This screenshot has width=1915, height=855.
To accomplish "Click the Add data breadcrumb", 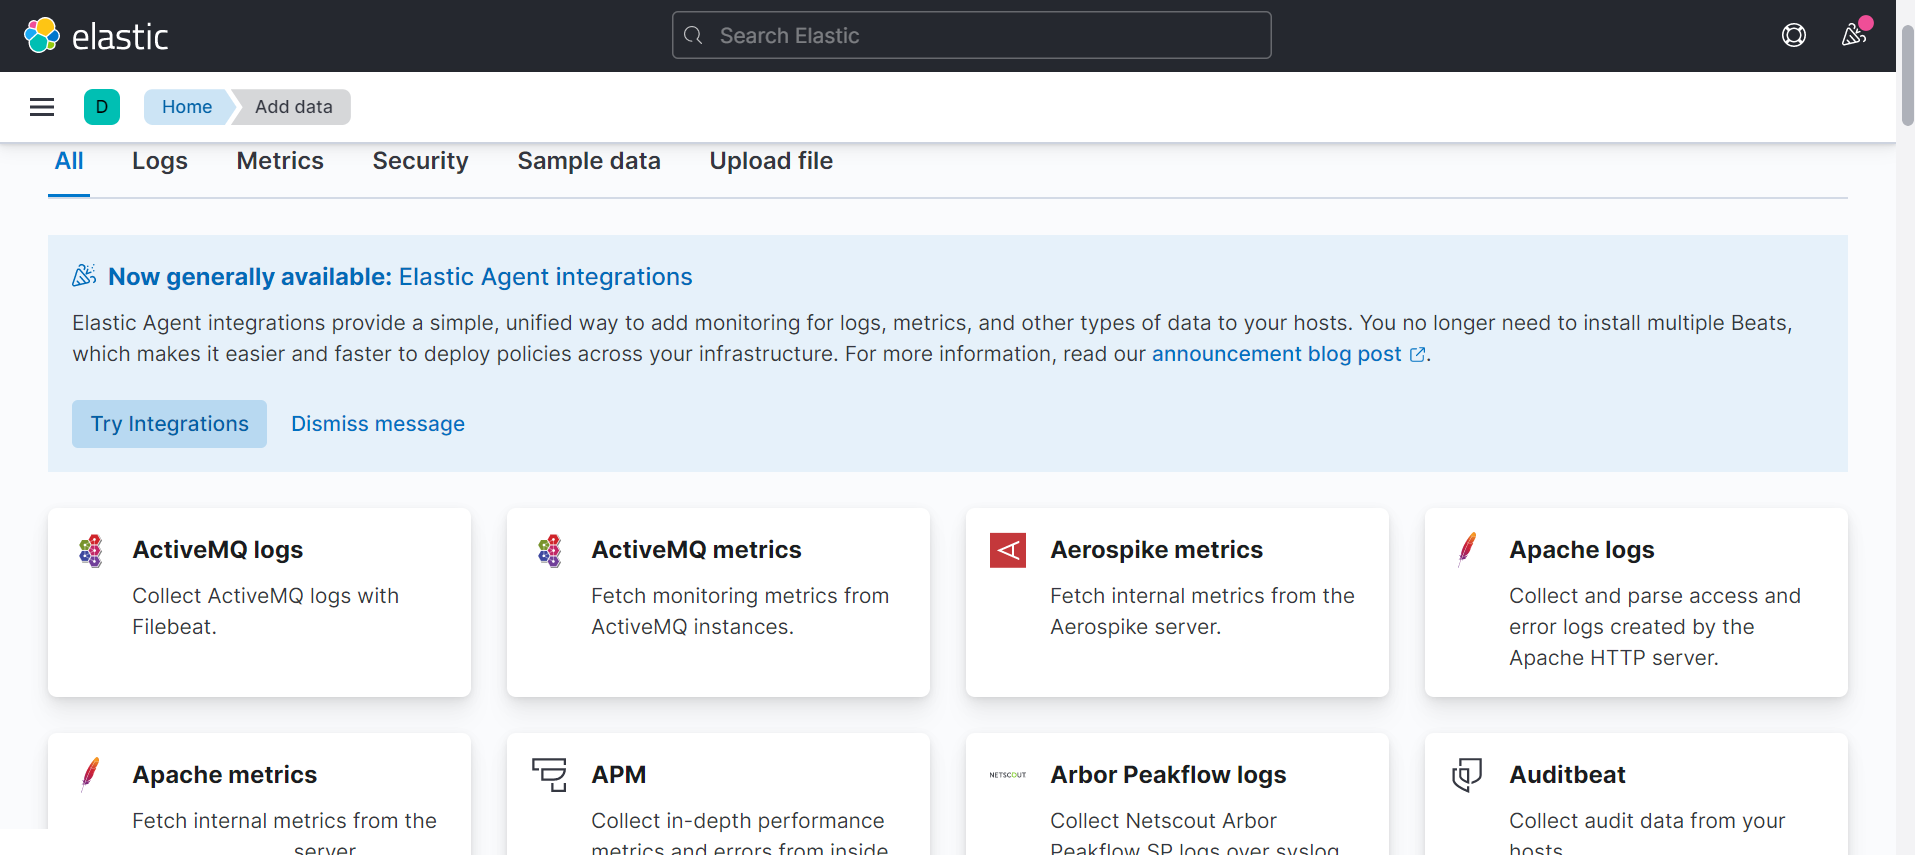I will click(x=293, y=107).
